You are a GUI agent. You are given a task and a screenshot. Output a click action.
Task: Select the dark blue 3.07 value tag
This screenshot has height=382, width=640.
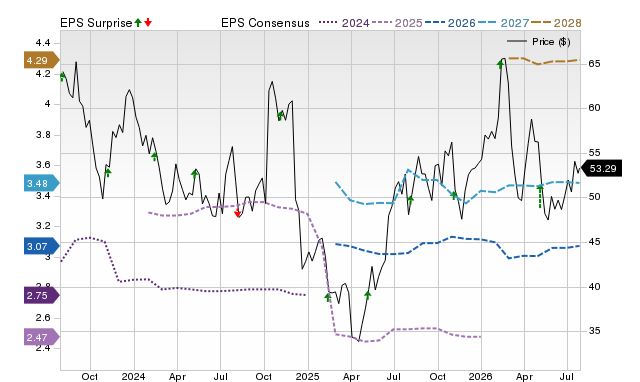42,246
